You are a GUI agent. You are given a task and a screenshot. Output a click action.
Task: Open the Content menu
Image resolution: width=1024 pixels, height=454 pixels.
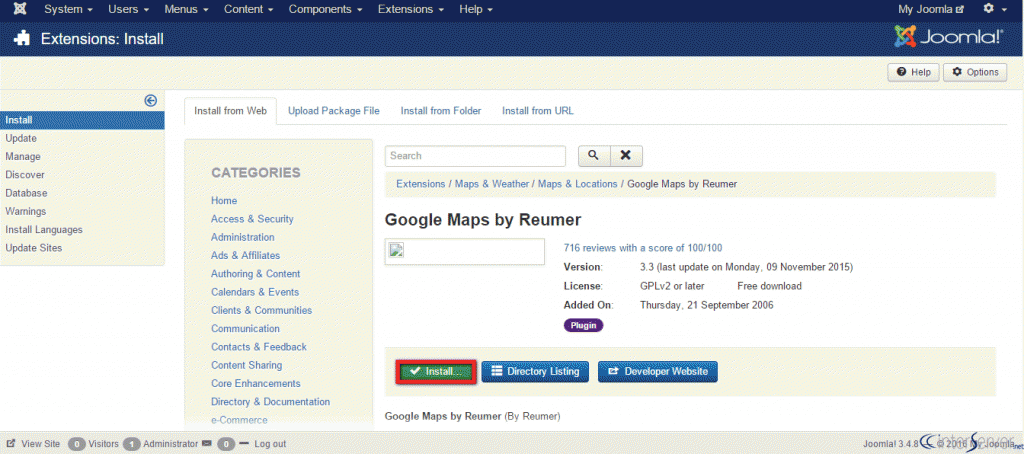pyautogui.click(x=249, y=9)
